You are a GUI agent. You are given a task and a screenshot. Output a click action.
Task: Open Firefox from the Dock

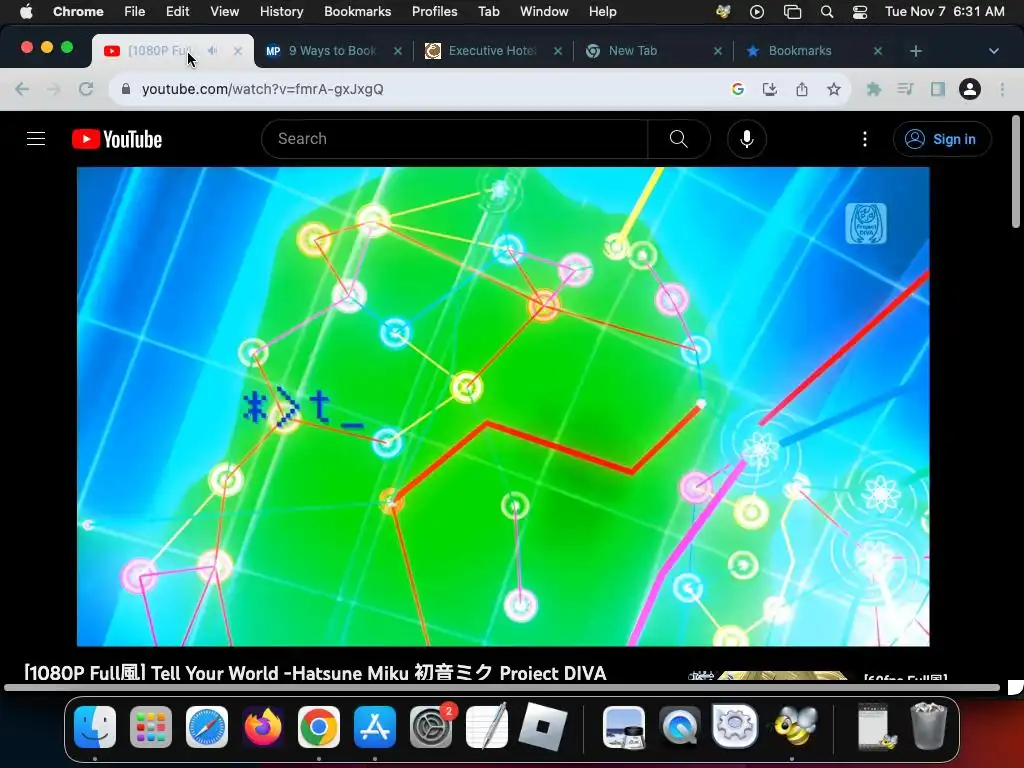click(x=263, y=726)
